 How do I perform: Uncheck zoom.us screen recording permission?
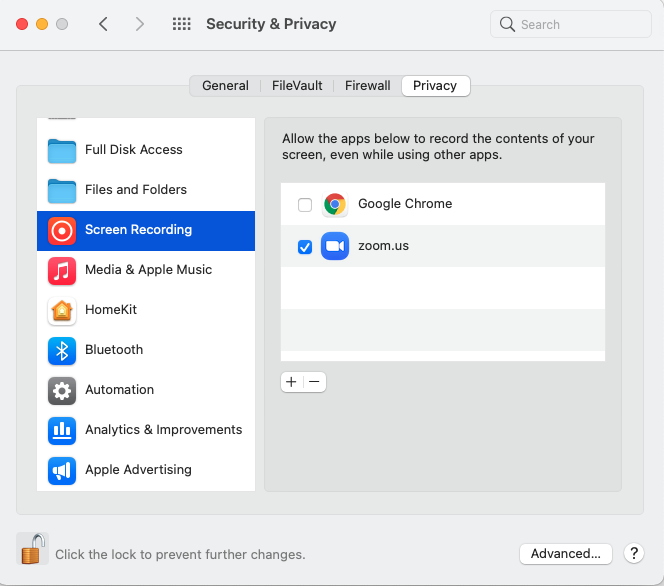(305, 247)
